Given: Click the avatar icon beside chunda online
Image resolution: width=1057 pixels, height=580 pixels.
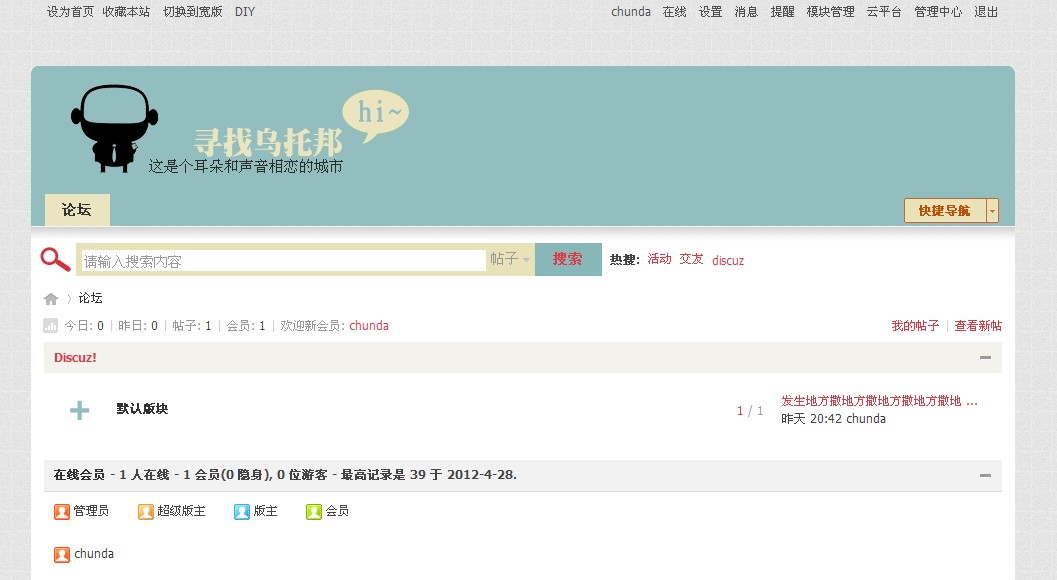Looking at the screenshot, I should [62, 554].
